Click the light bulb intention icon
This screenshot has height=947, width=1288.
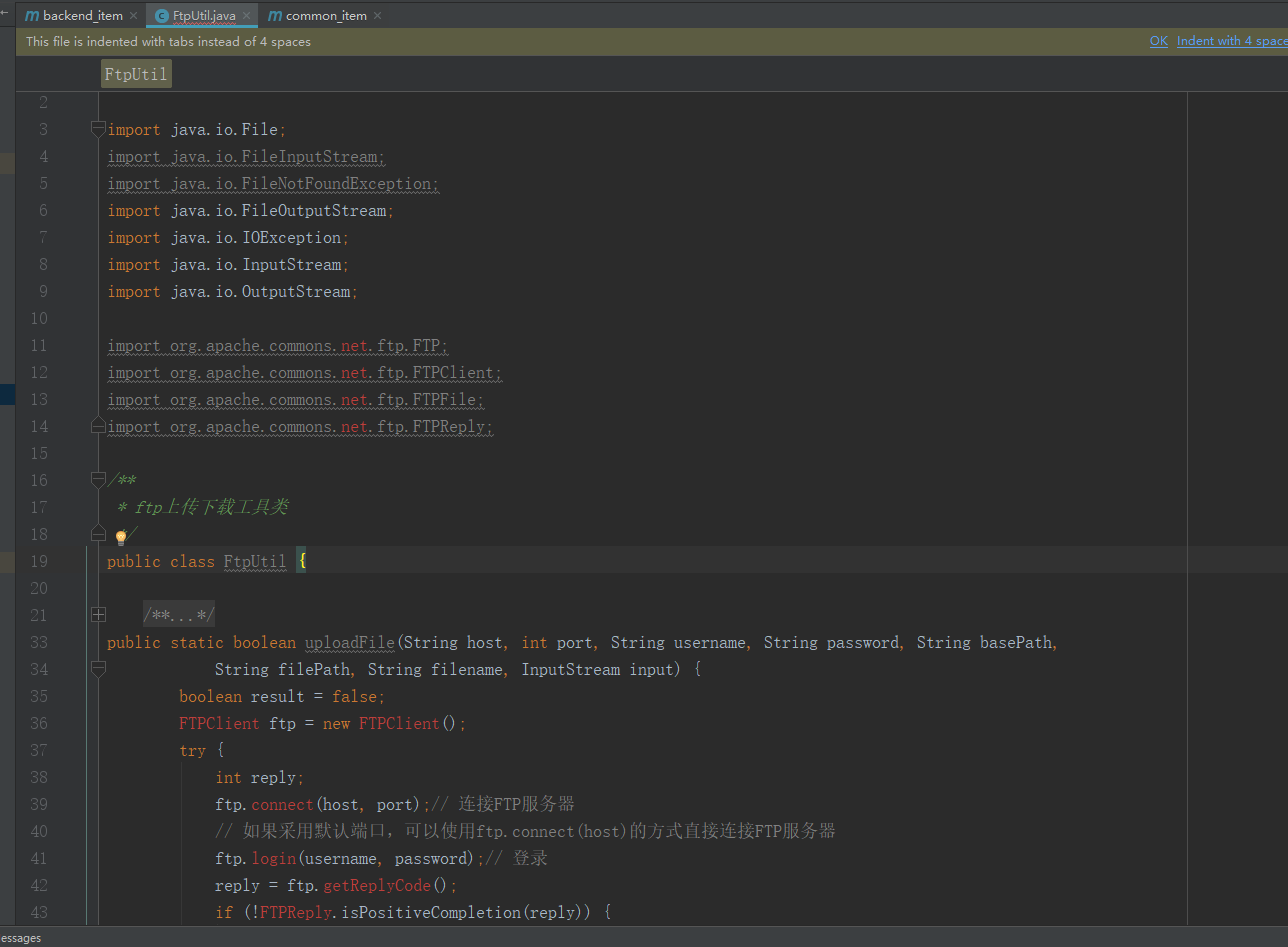pos(121,538)
